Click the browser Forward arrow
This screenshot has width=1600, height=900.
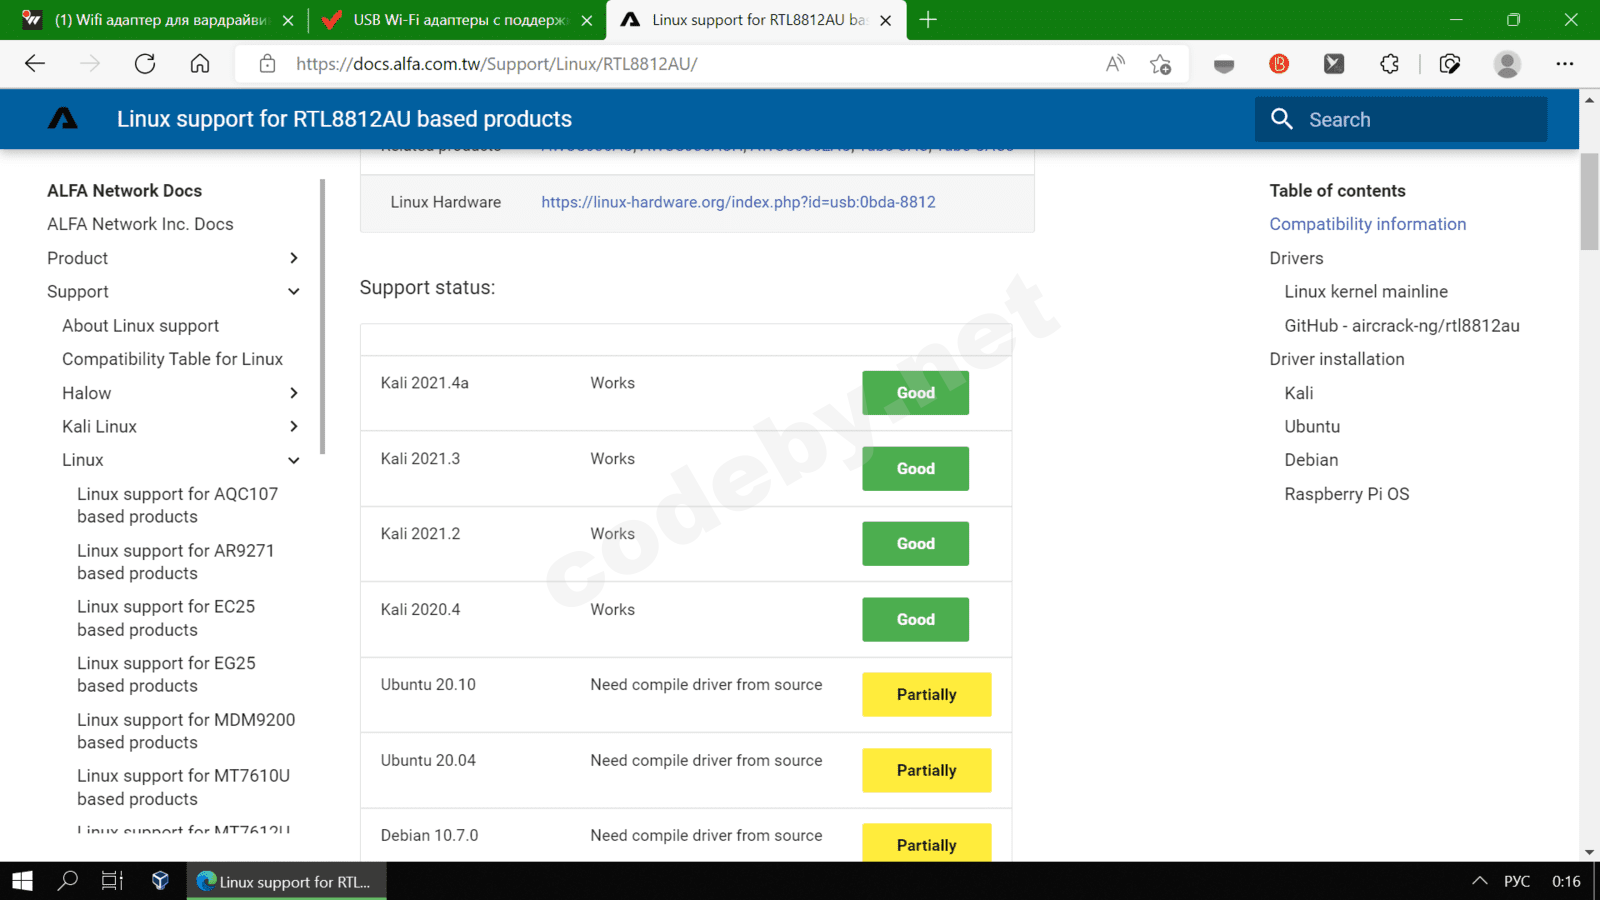pyautogui.click(x=90, y=64)
